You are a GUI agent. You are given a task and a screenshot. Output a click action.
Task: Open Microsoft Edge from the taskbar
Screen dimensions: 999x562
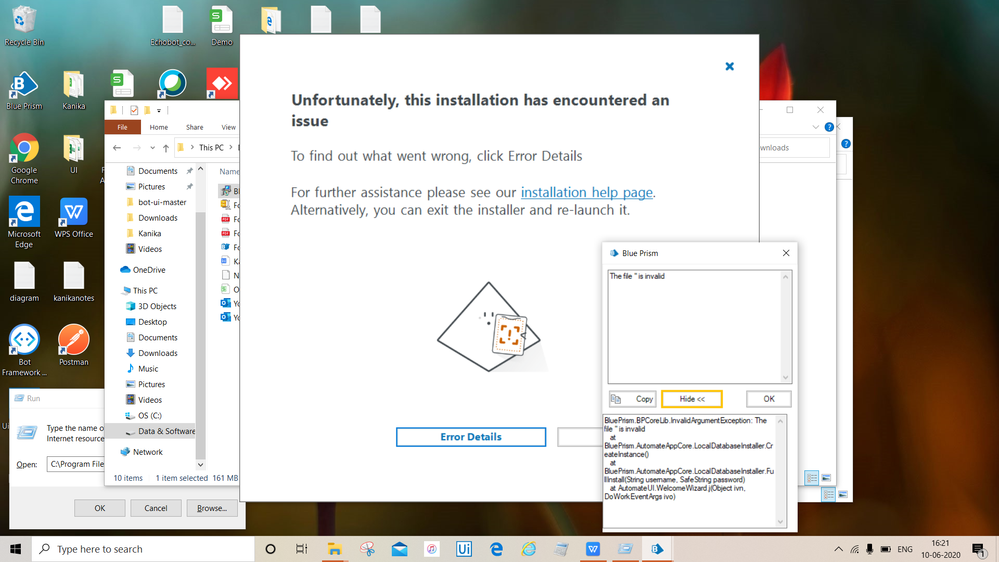coord(496,549)
